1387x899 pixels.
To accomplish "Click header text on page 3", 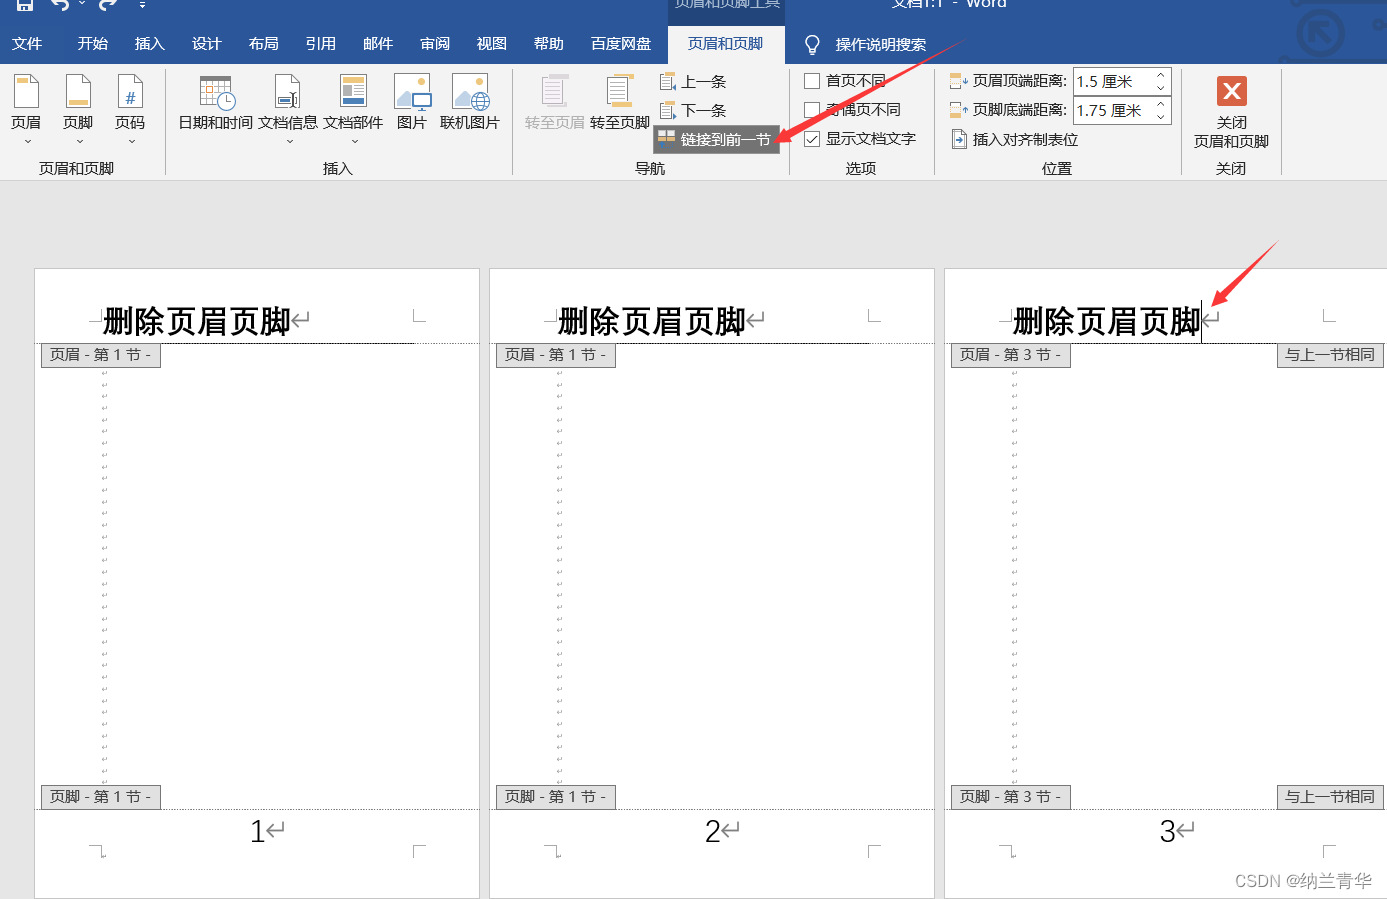I will [x=1107, y=322].
